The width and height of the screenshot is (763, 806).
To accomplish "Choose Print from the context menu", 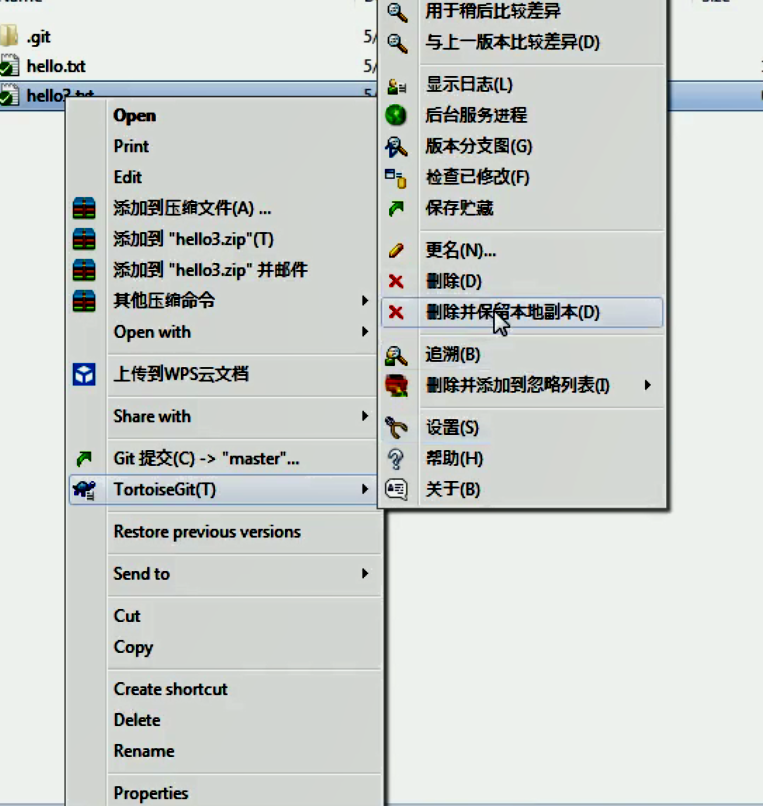I will [131, 146].
